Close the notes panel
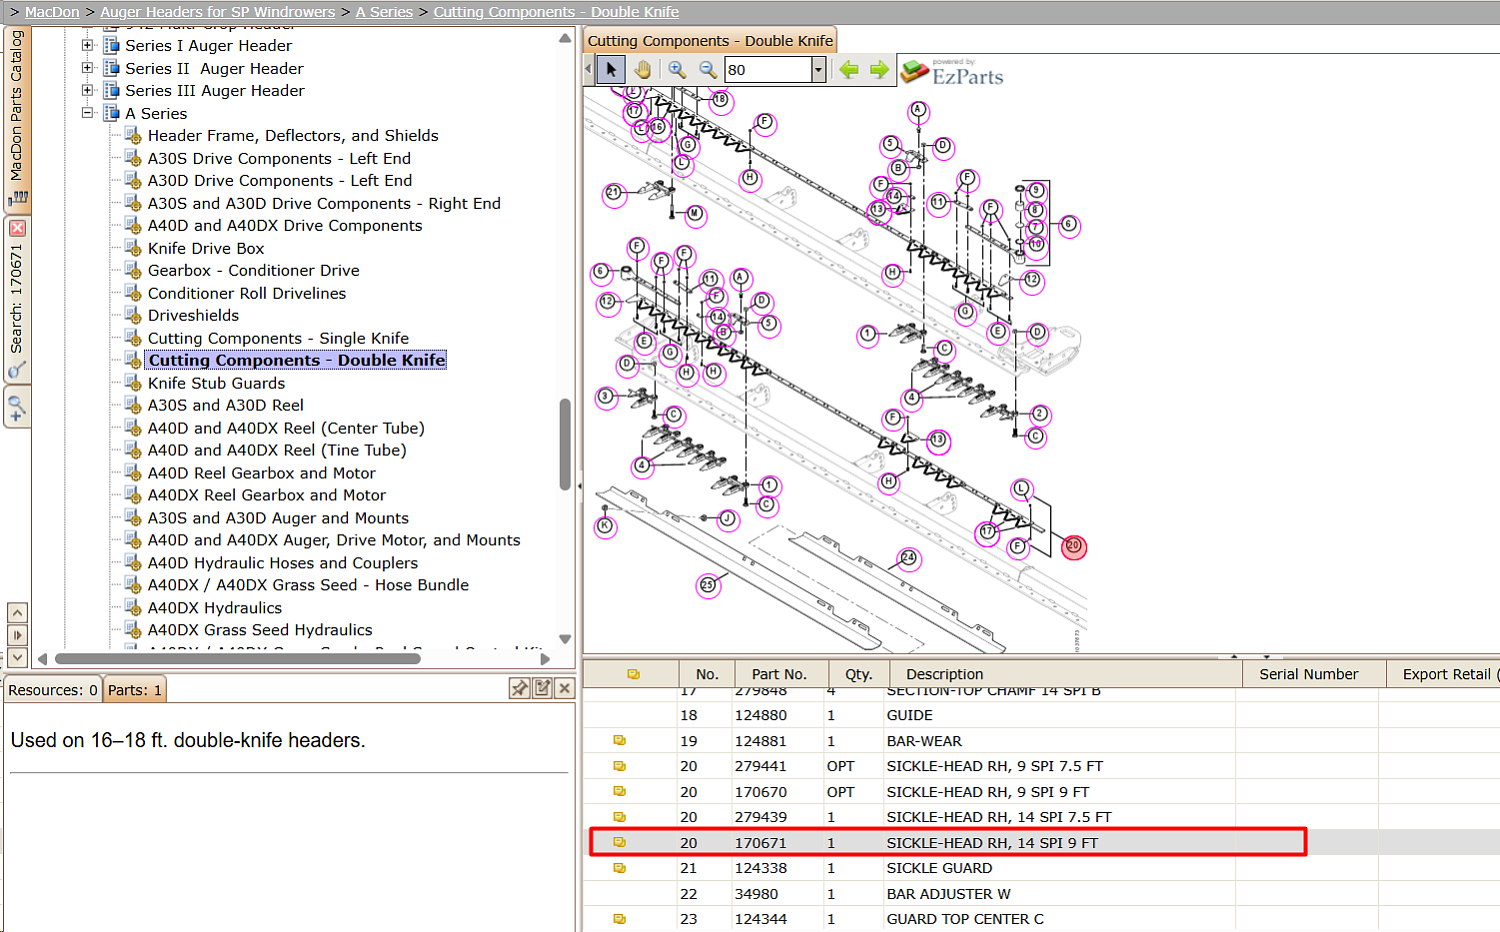The image size is (1500, 932). 565,688
